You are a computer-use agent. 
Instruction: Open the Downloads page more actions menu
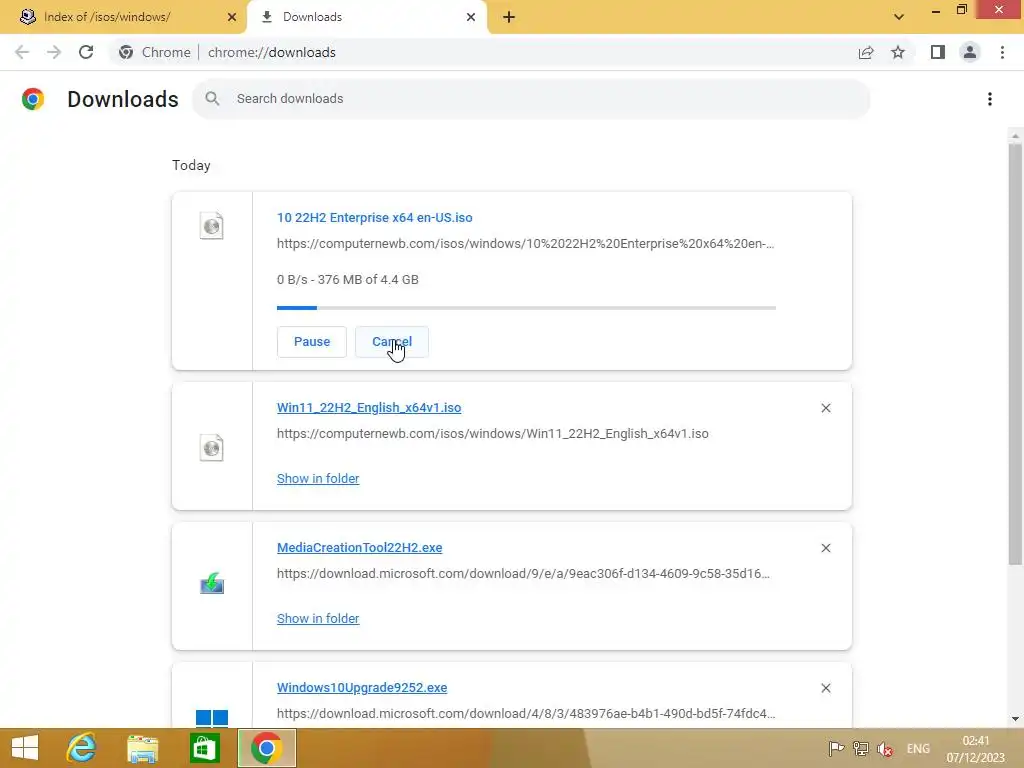pos(990,99)
